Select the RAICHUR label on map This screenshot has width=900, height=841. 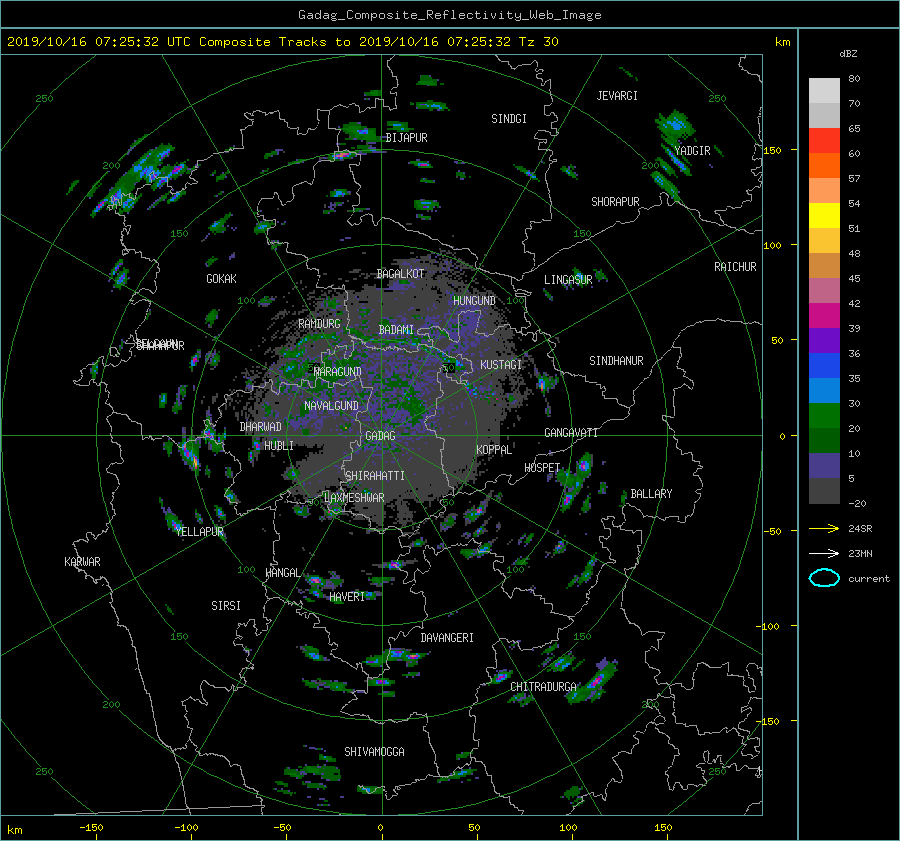pyautogui.click(x=735, y=267)
